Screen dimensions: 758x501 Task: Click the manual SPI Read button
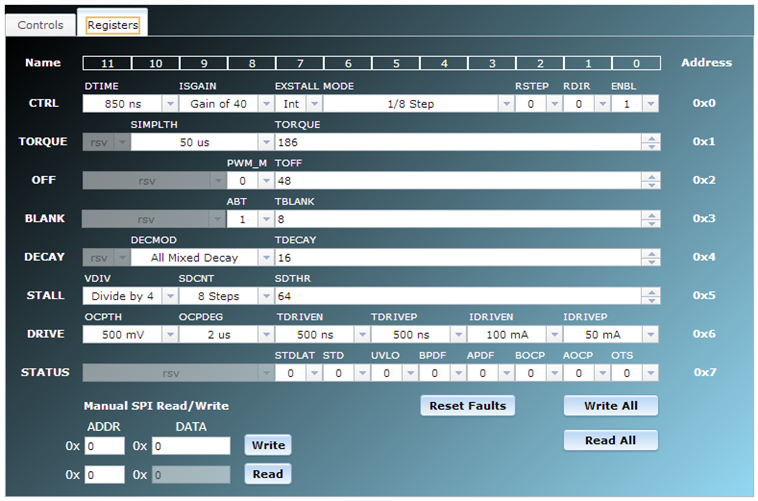coord(268,474)
